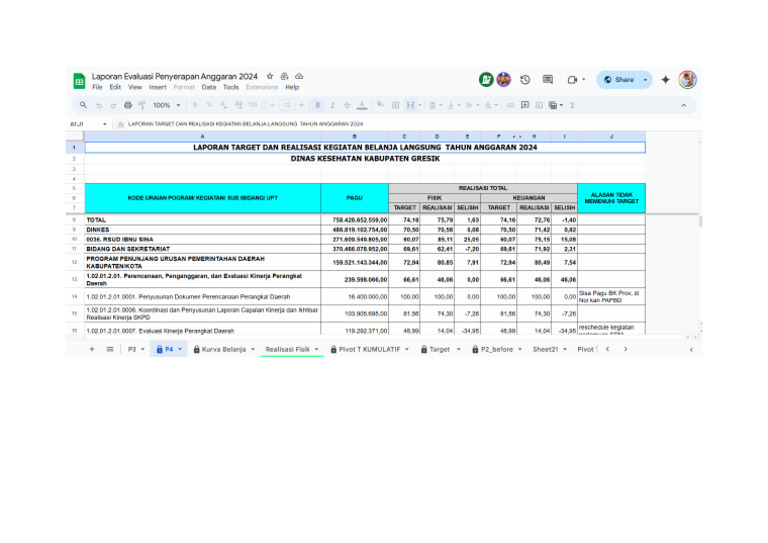Open the comments panel icon
The image size is (768, 543).
click(x=548, y=80)
